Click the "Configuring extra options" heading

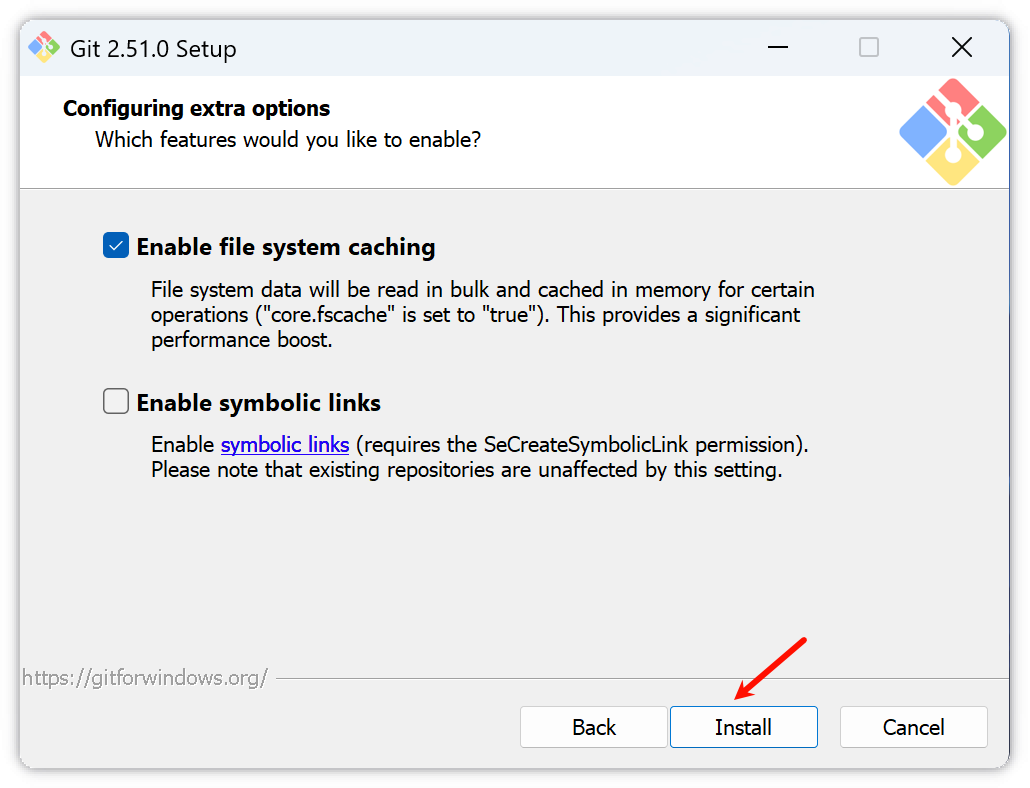point(196,108)
